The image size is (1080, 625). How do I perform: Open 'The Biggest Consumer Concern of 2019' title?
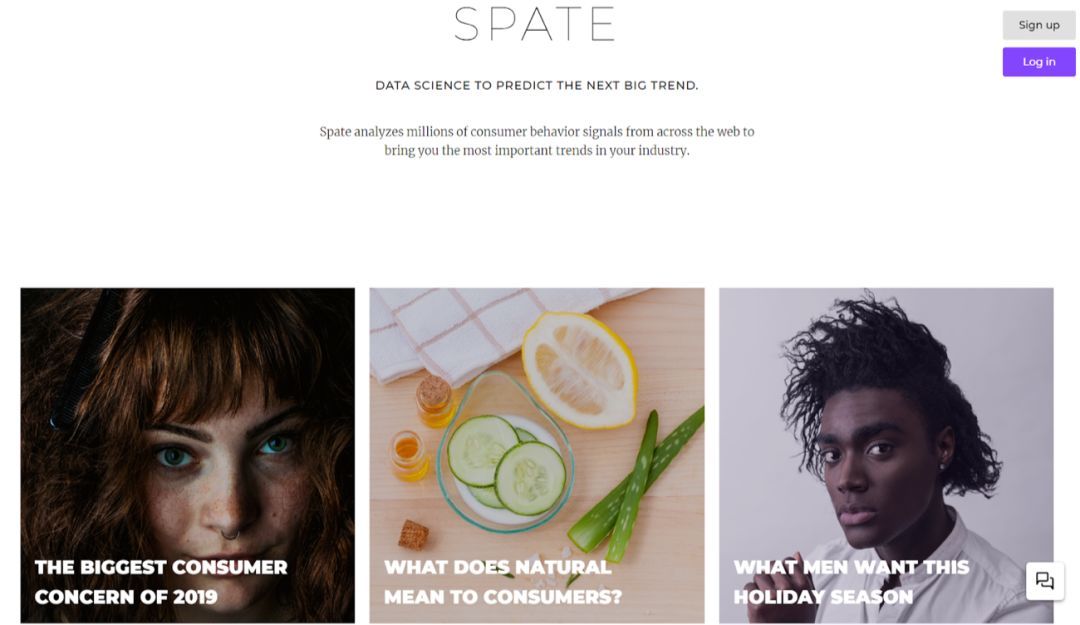[x=161, y=582]
